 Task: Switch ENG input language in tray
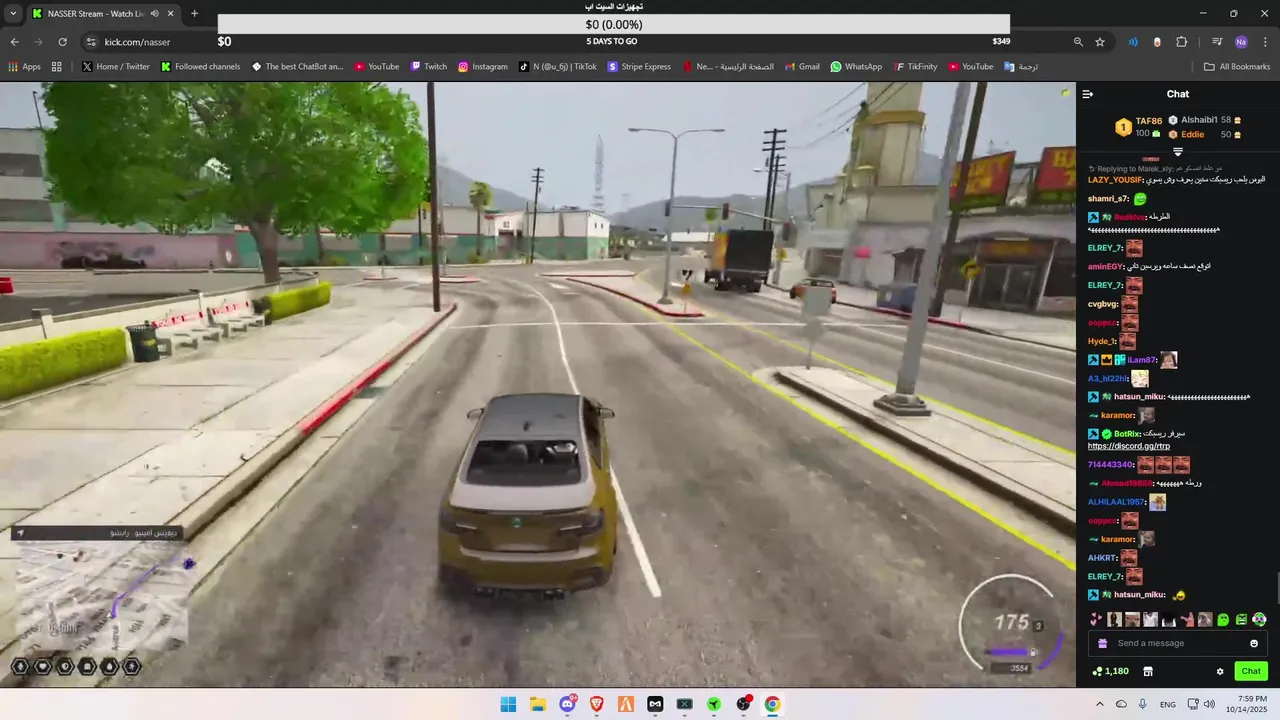(x=1167, y=704)
